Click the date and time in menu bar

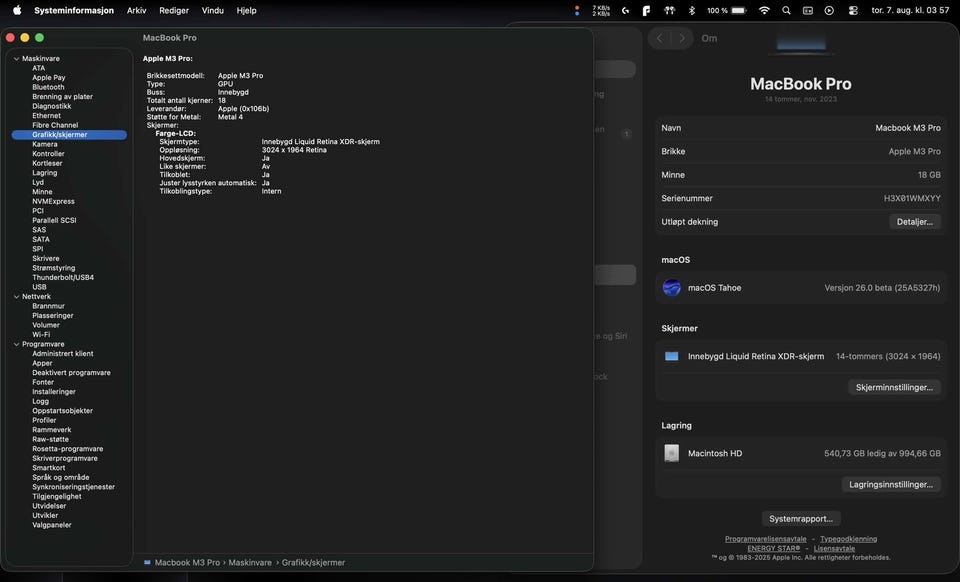(x=910, y=10)
